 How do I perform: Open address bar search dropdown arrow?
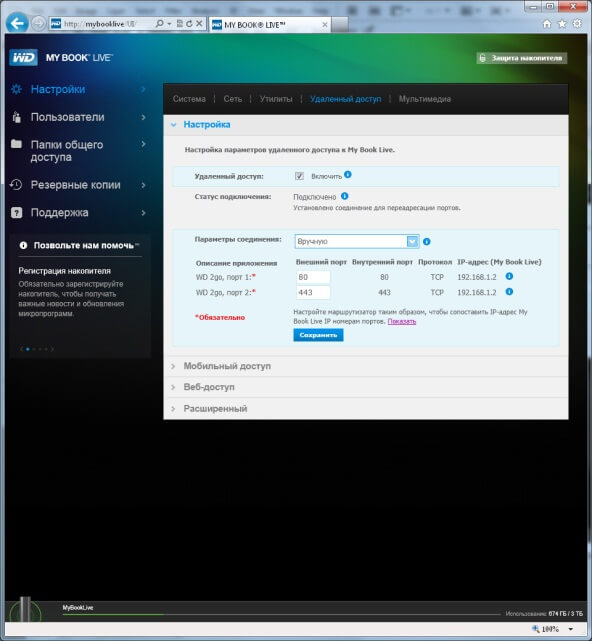169,24
